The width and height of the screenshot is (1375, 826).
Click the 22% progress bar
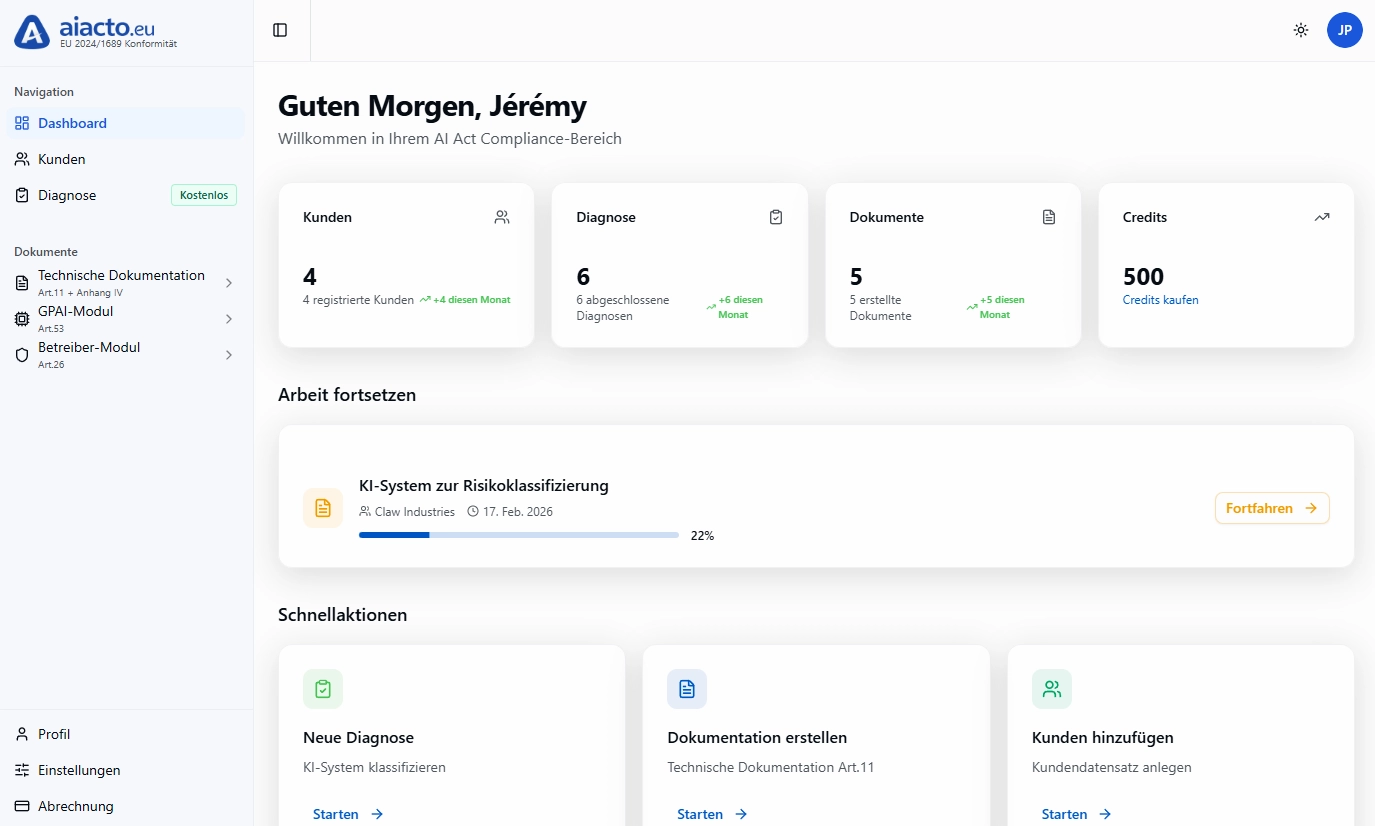coord(518,535)
